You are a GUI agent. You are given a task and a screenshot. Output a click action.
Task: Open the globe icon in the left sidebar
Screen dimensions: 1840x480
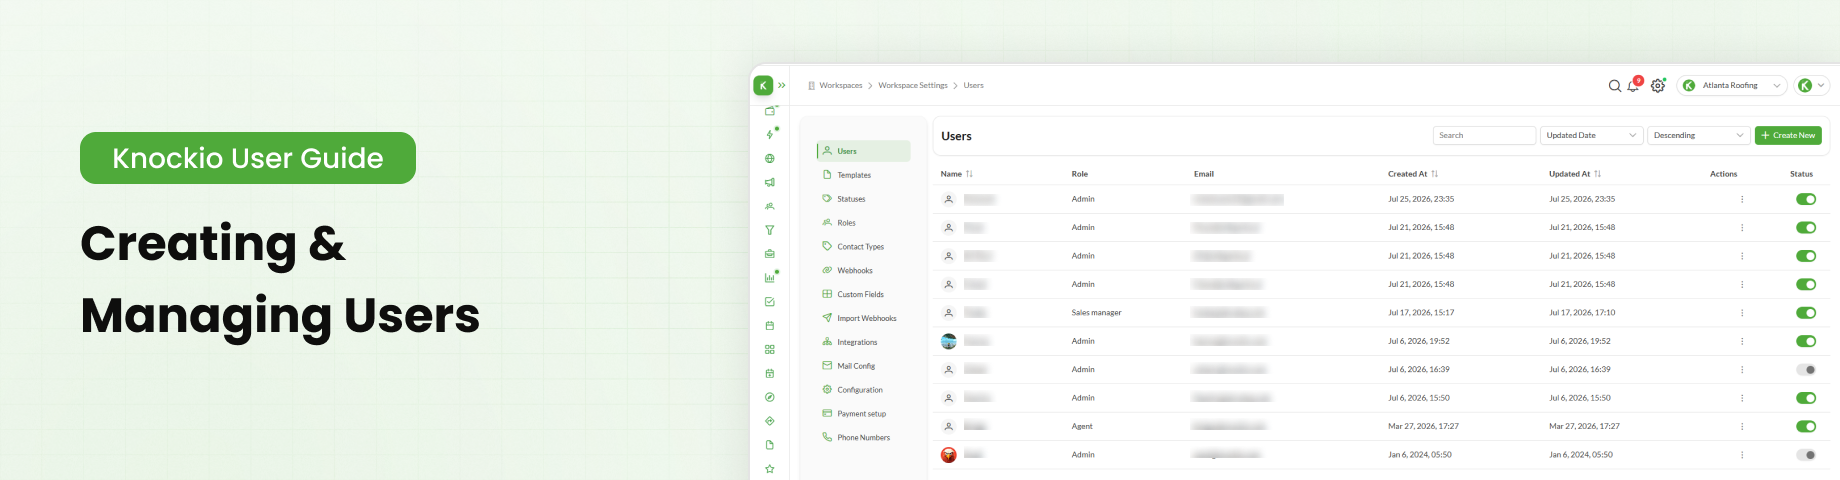[x=770, y=158]
